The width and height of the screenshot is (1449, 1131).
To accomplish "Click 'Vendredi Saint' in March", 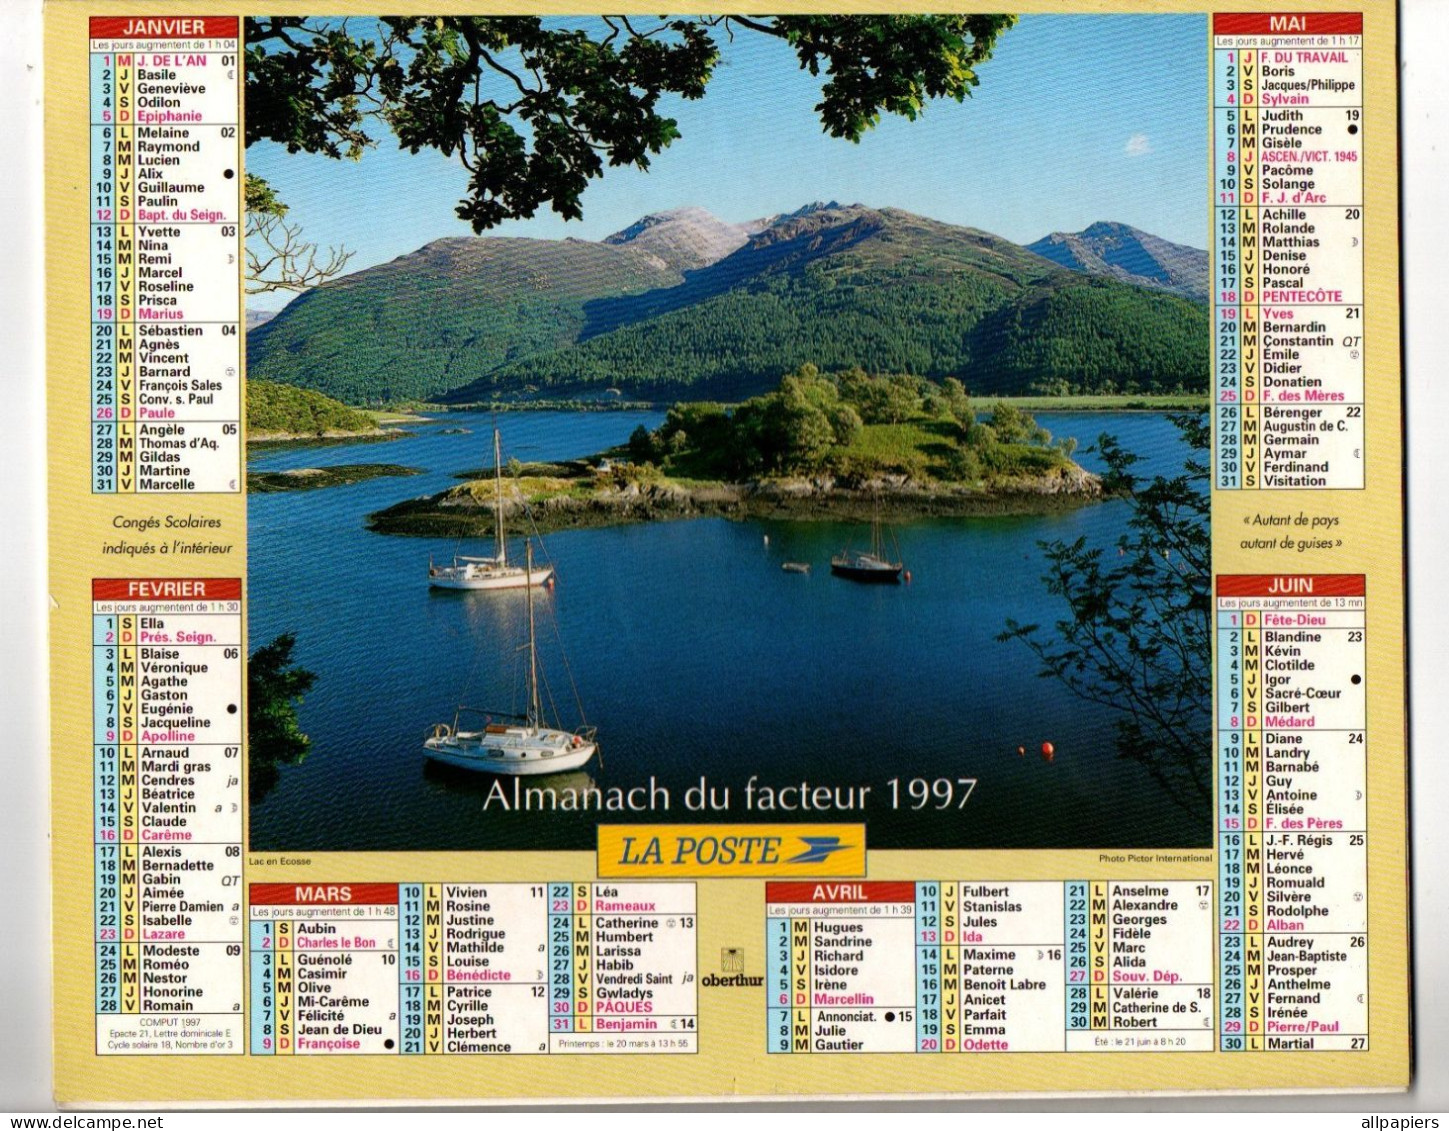I will [x=635, y=980].
